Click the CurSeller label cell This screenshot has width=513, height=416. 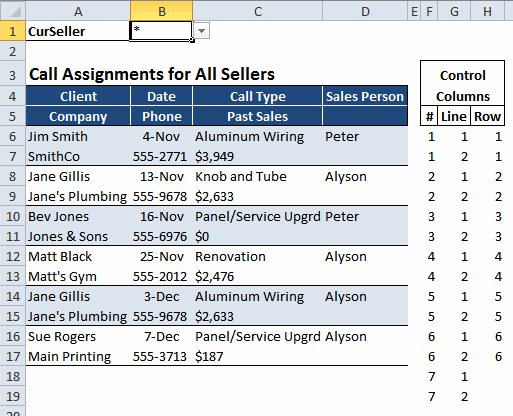78,31
